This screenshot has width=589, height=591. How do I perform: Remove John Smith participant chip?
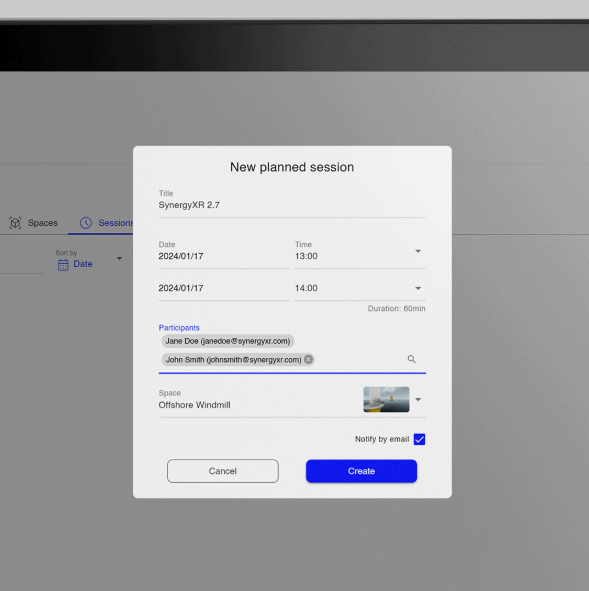(308, 360)
